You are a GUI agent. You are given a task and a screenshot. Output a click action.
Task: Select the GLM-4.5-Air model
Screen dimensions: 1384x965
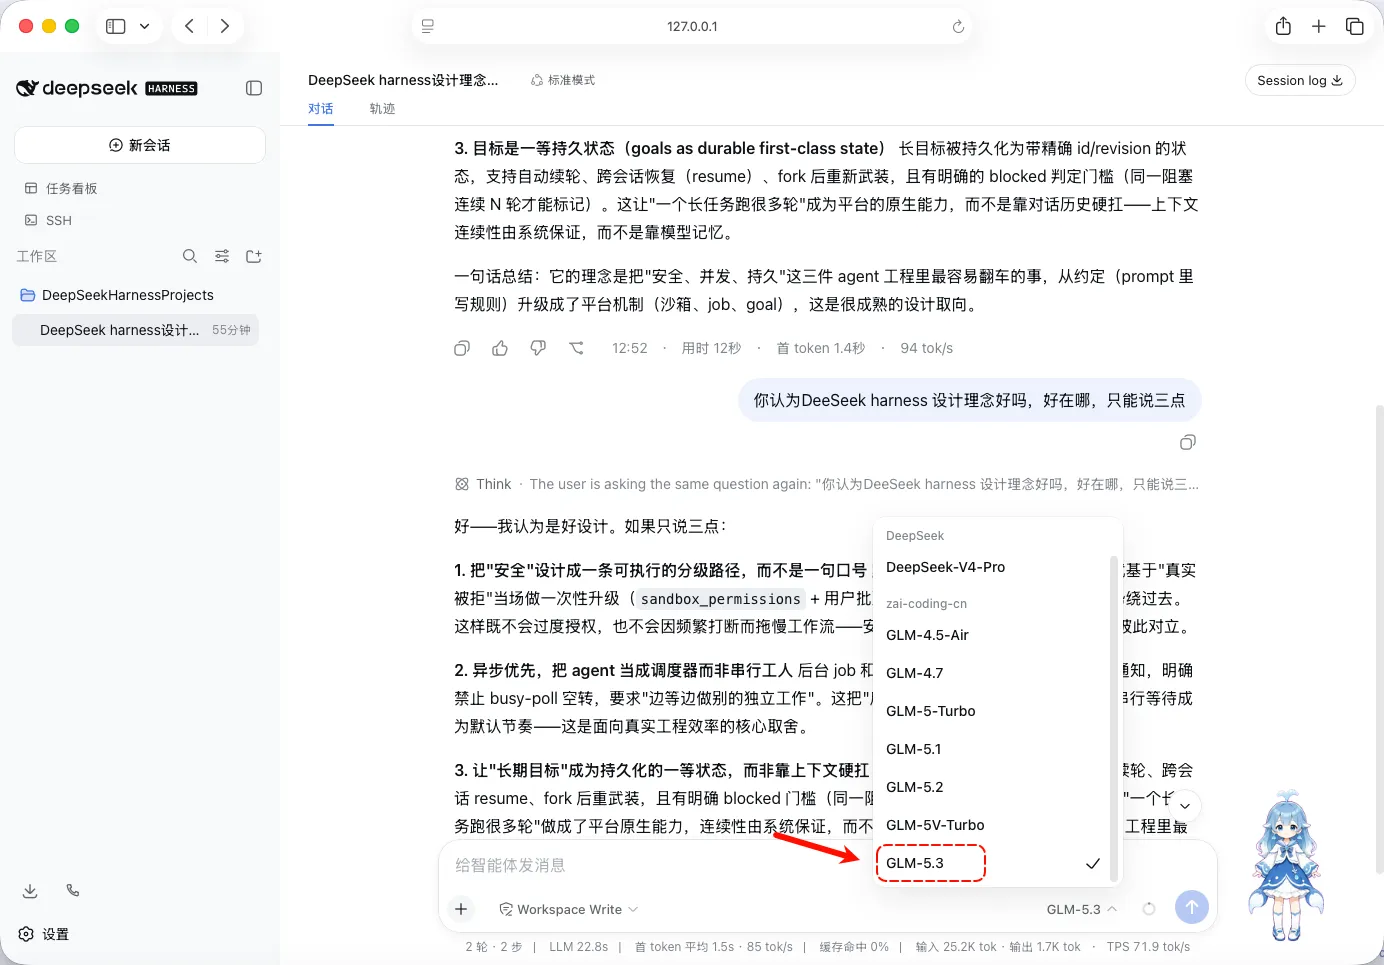[x=927, y=635]
